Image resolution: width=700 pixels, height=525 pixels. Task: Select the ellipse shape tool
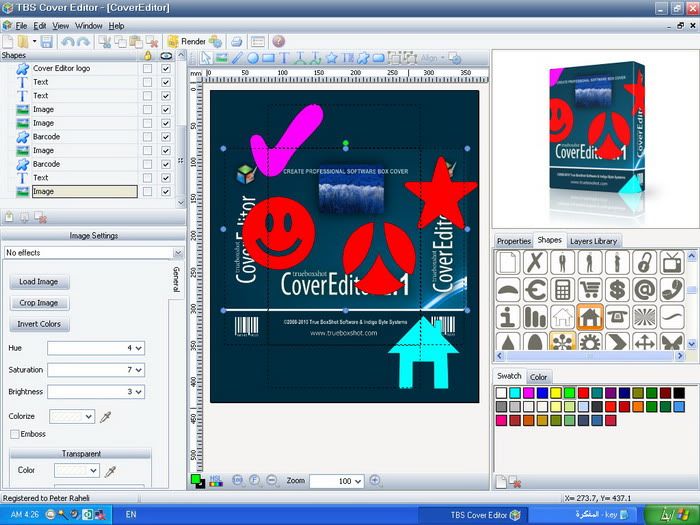(253, 58)
